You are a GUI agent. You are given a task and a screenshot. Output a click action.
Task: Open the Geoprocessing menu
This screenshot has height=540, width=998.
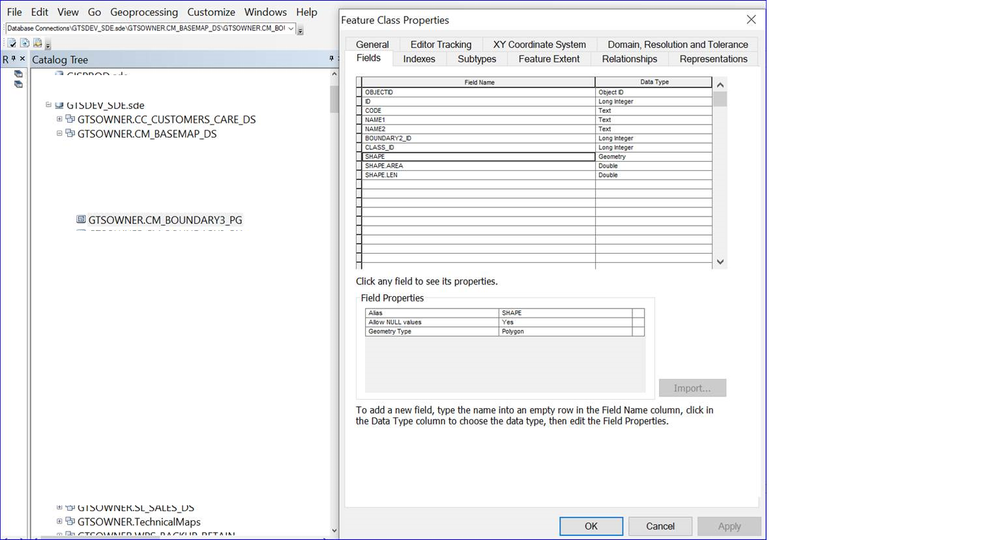tap(144, 12)
